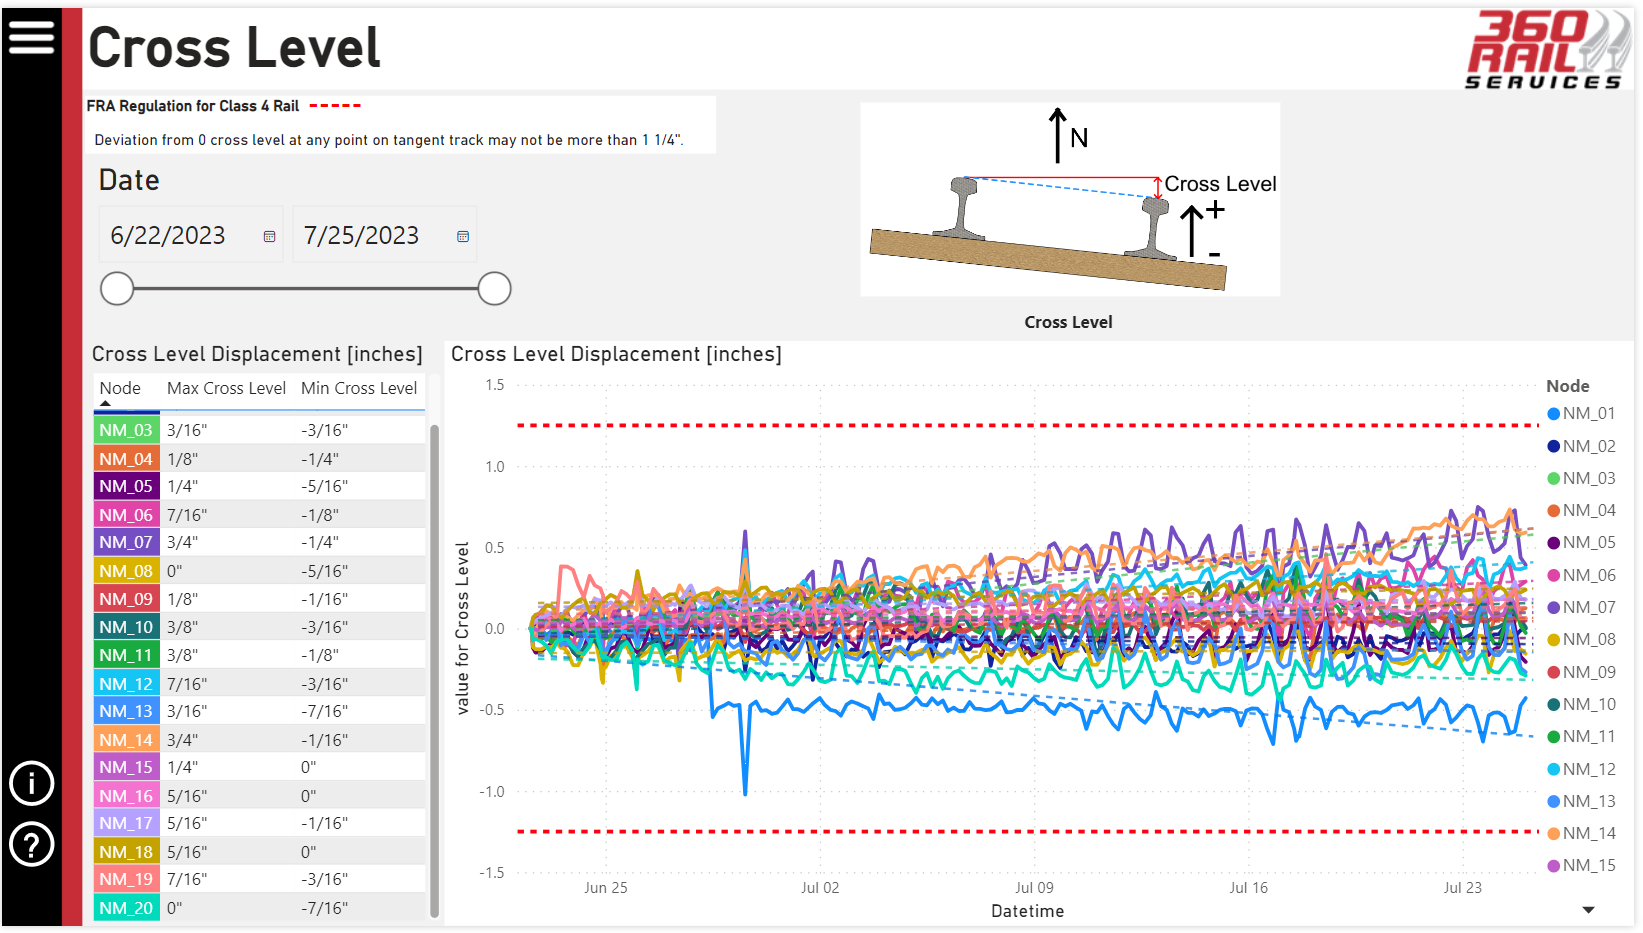This screenshot has height=933, width=1643.
Task: Select NM_07 legend entry
Action: tap(1581, 607)
